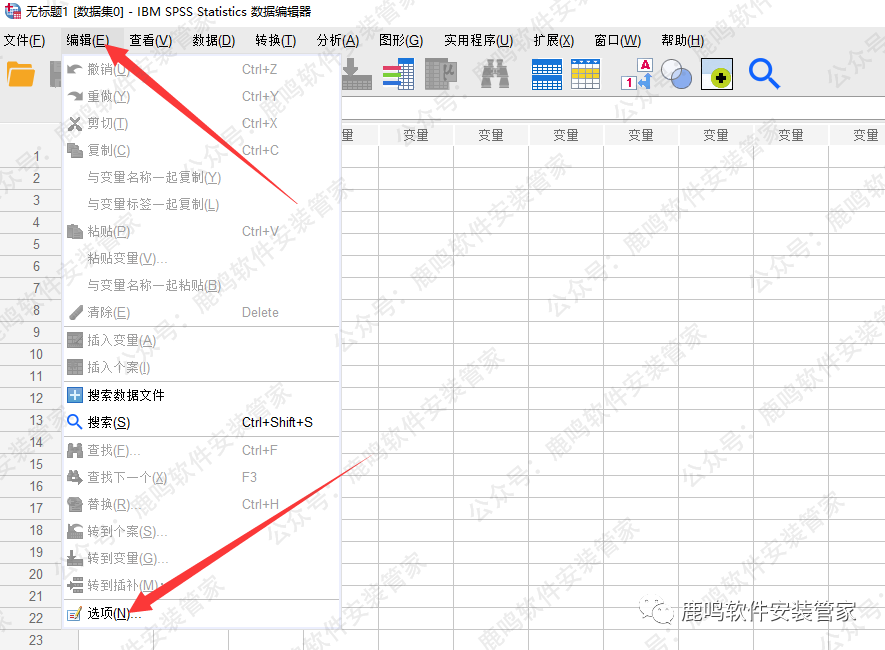Image resolution: width=885 pixels, height=650 pixels.
Task: Choose 重做(Y) in the Edit menu
Action: 201,96
